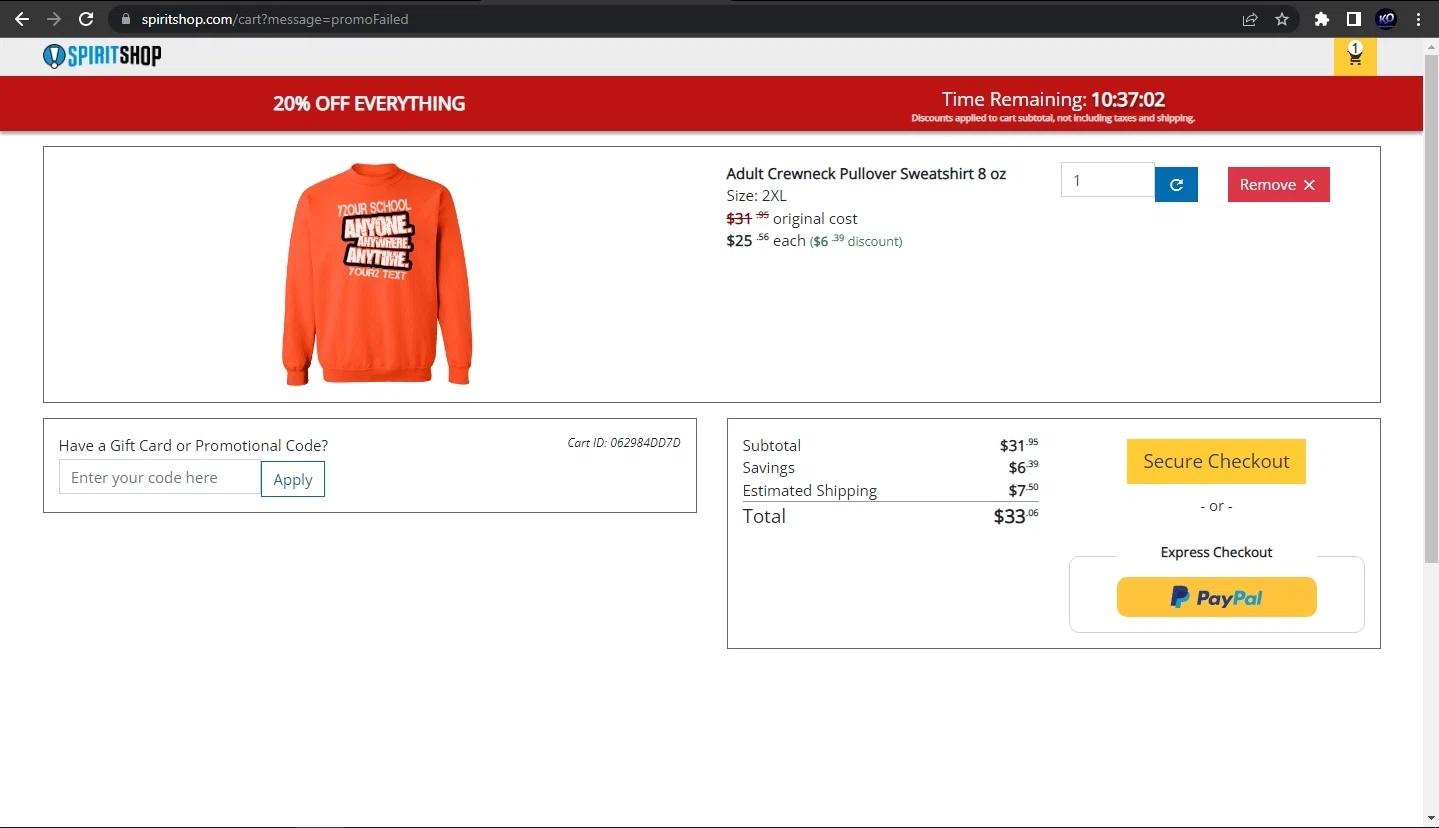Click the Subtotal row label
1439x828 pixels.
point(771,445)
